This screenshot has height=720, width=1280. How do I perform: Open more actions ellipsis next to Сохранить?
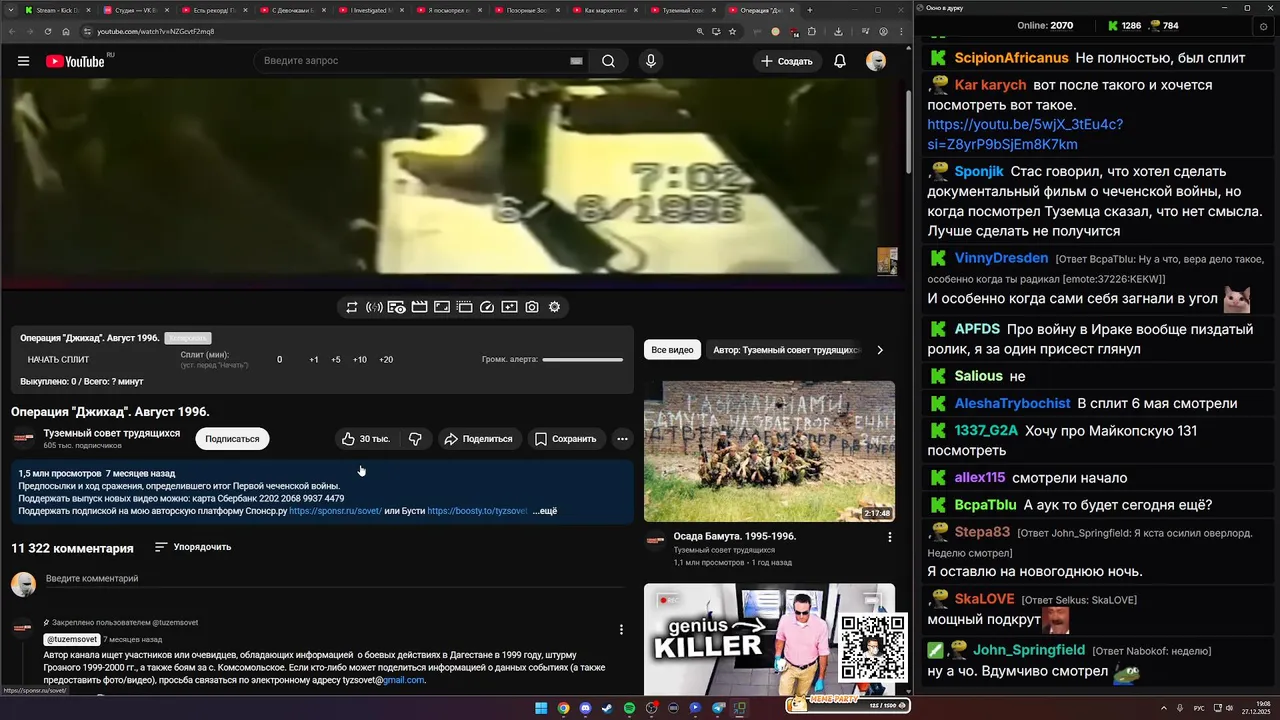[622, 439]
